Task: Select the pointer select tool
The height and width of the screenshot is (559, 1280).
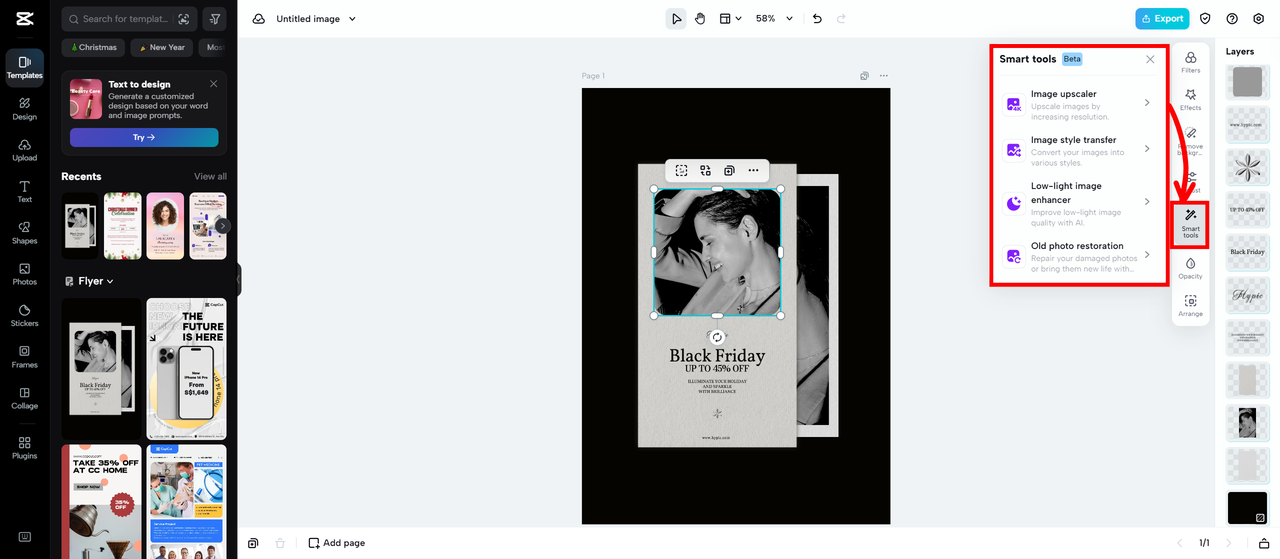Action: pos(677,19)
